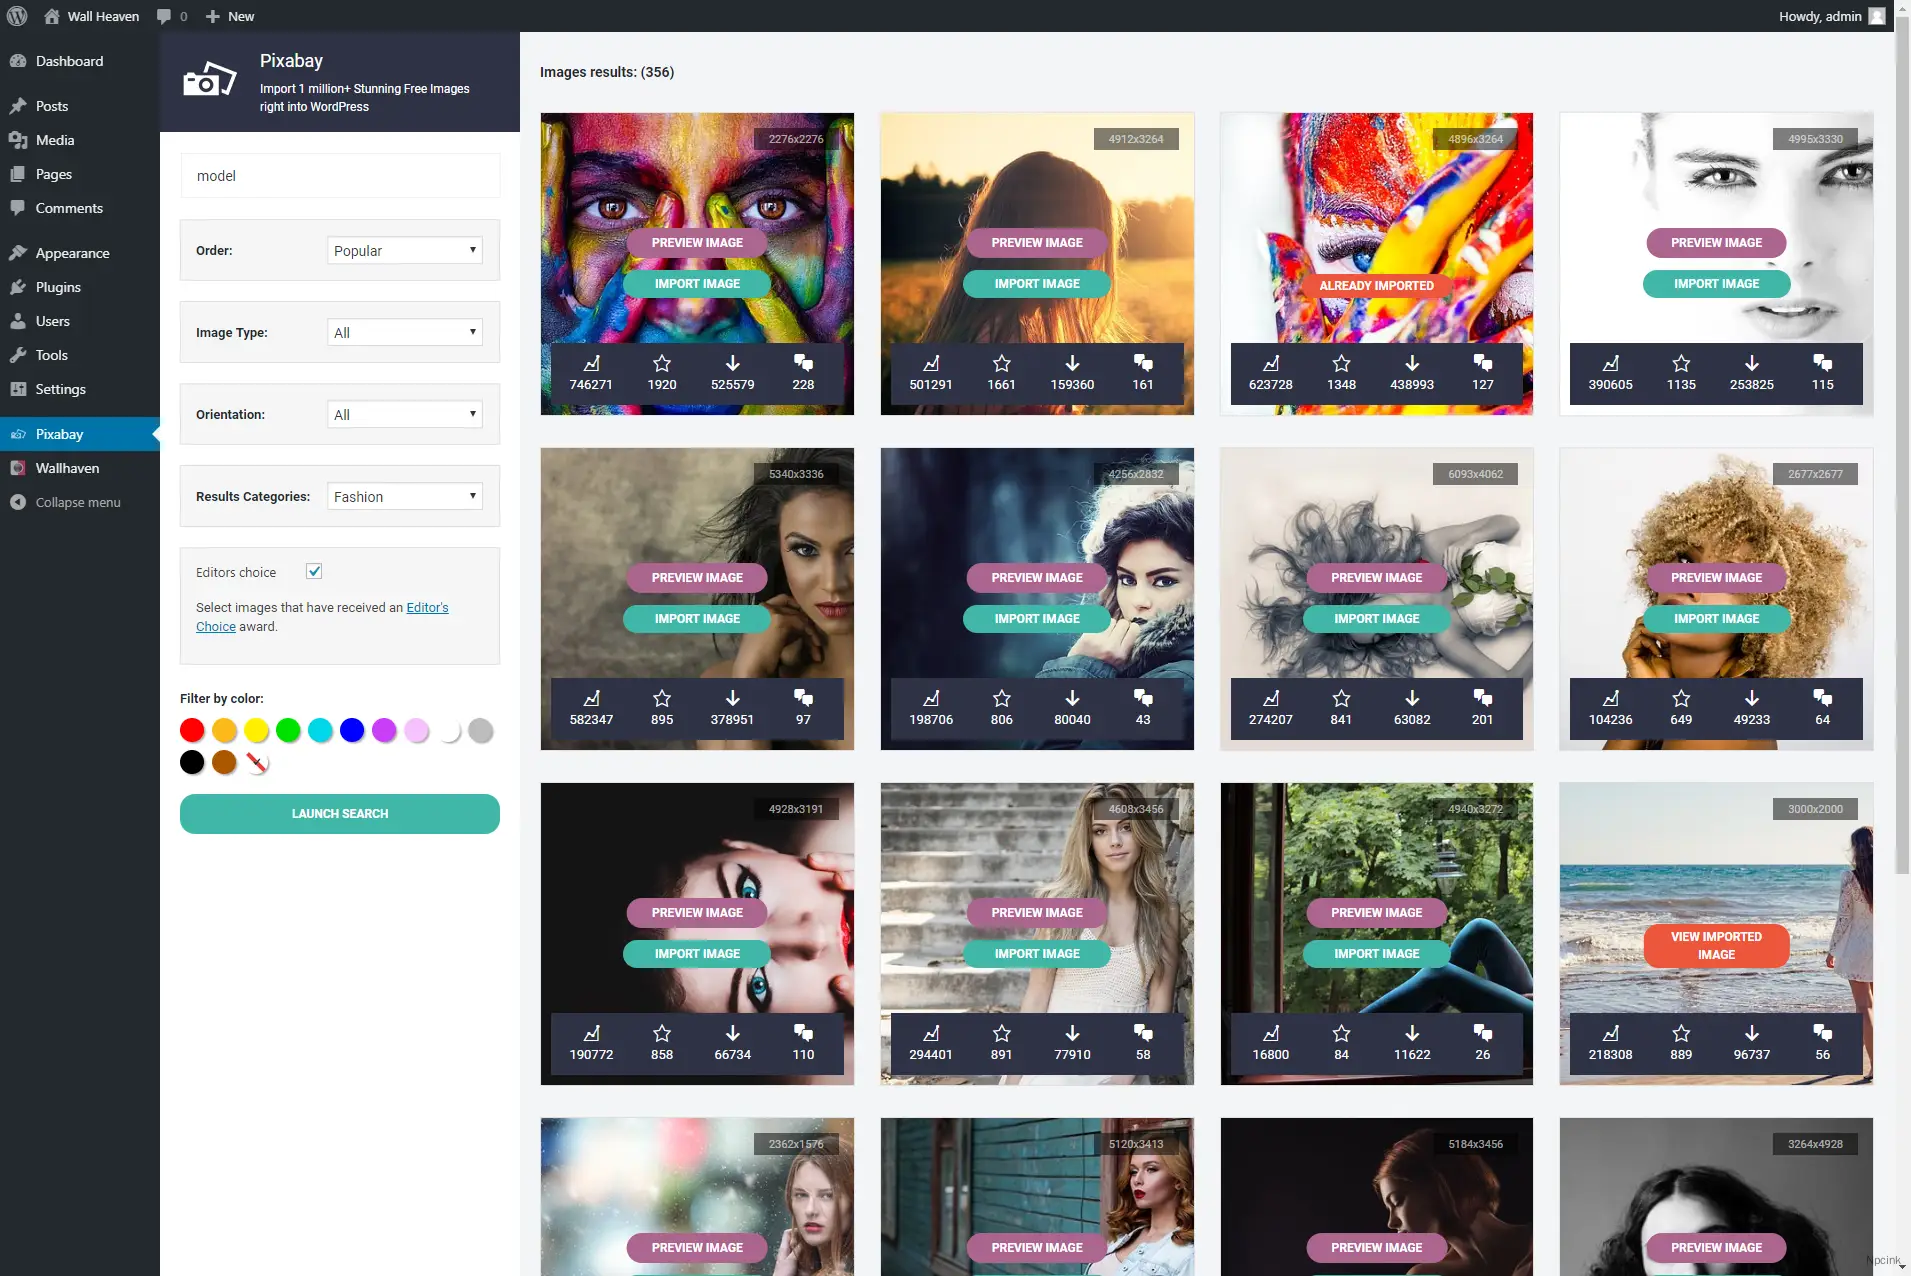Toggle the Editors choice checkbox
Screen dimensions: 1911x1276
(x=314, y=571)
